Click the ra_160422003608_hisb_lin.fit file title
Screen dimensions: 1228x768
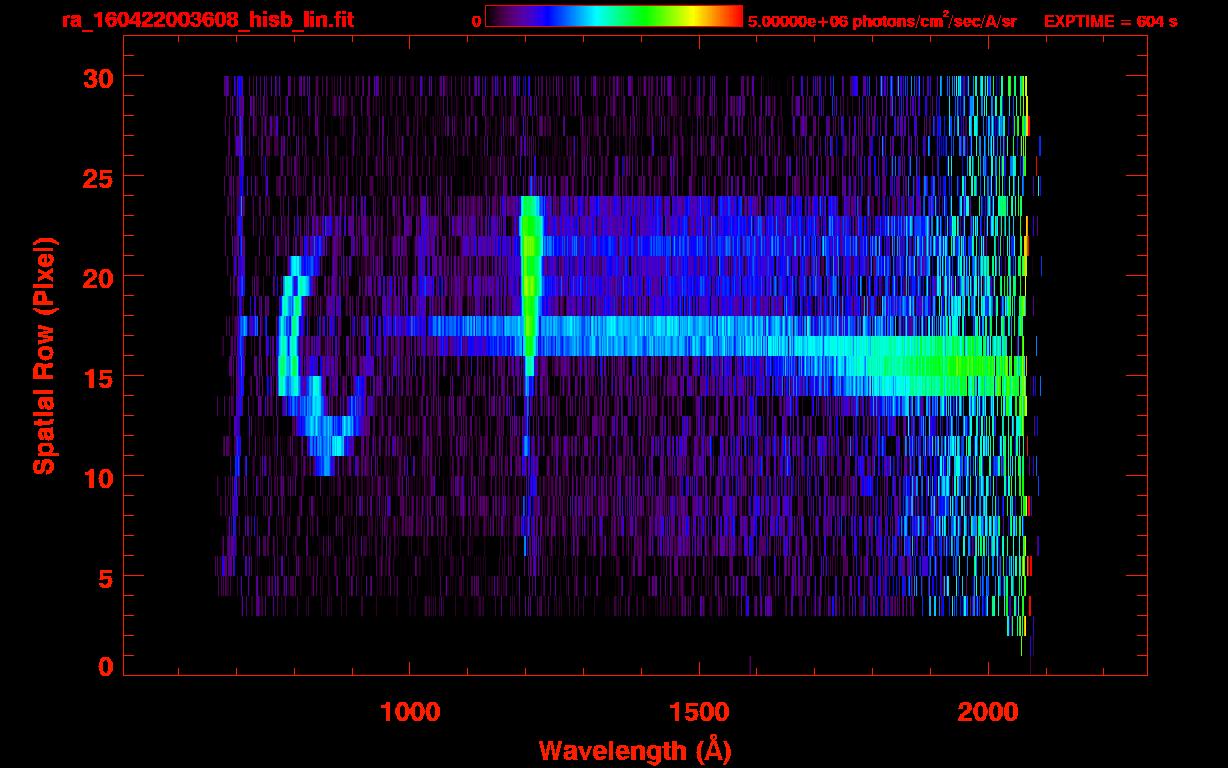[207, 20]
